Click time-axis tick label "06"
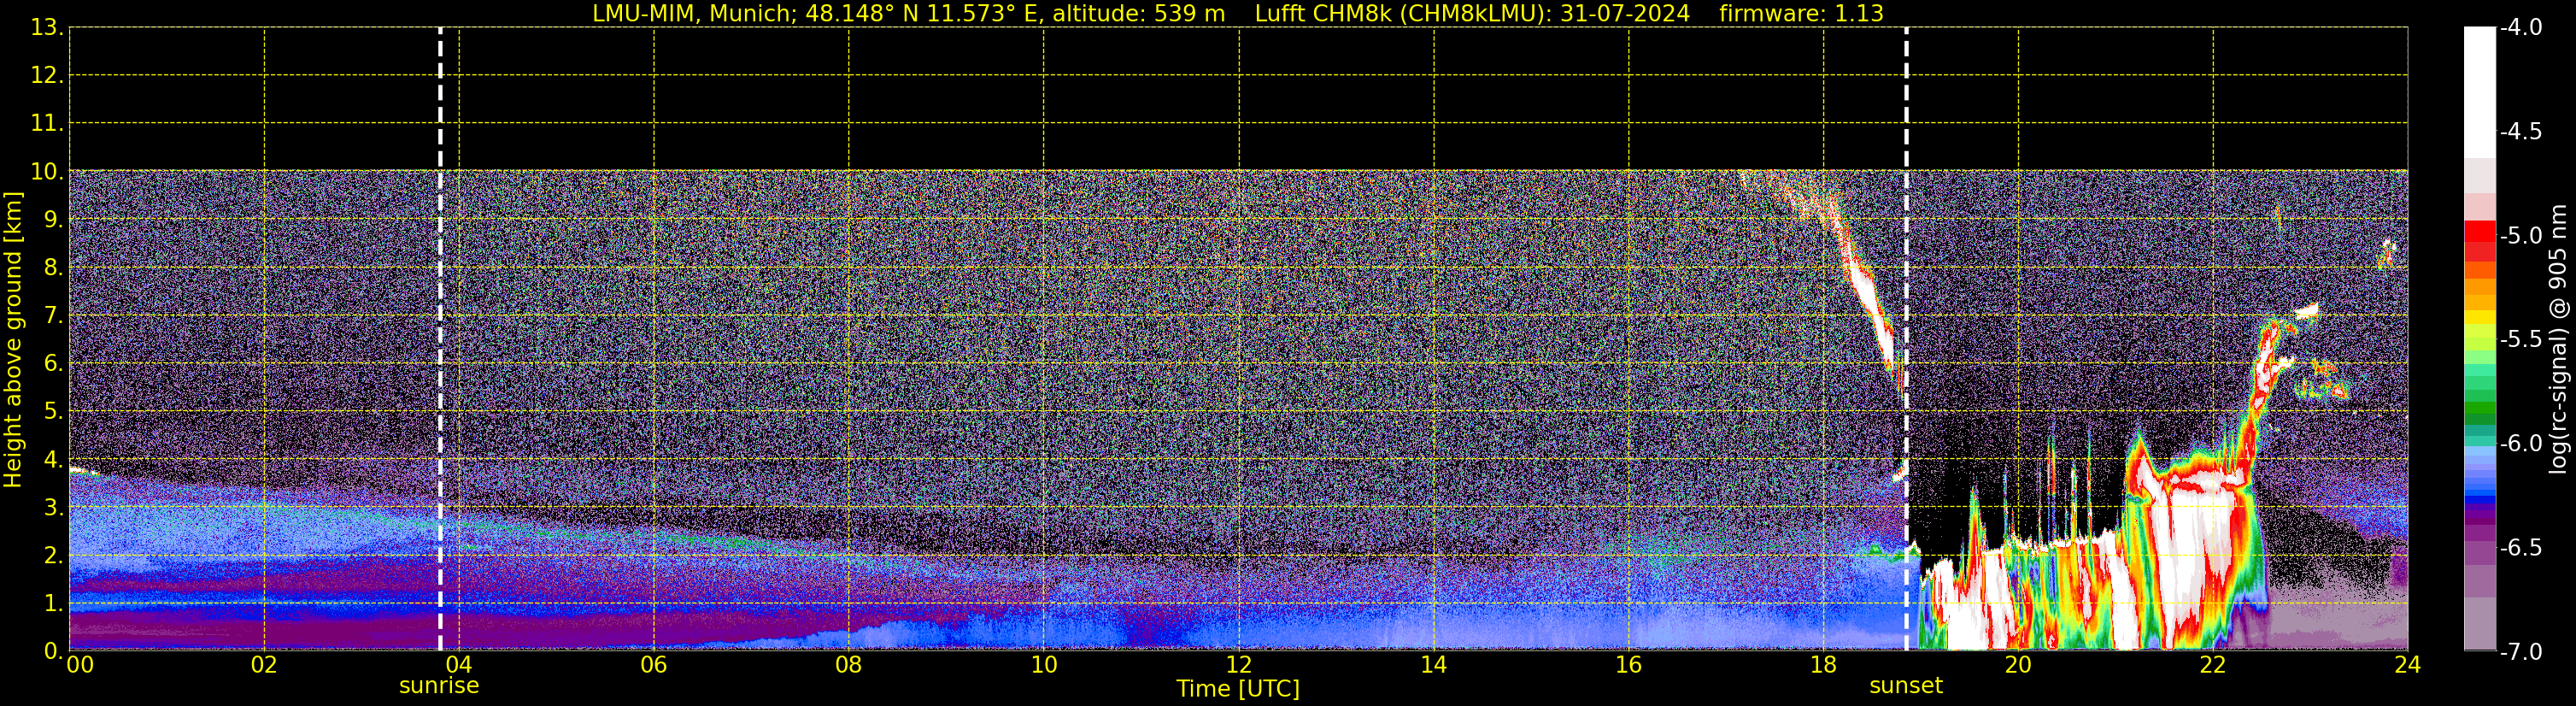This screenshot has height=706, width=2576. (654, 665)
